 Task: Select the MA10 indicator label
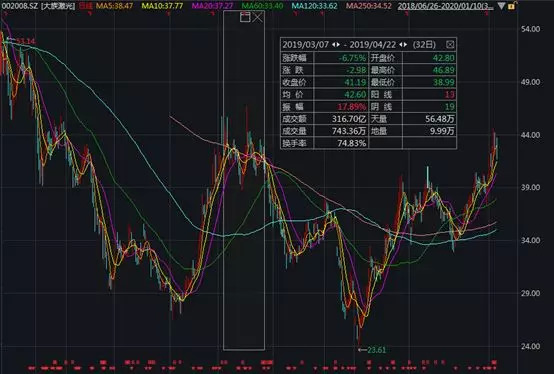point(163,6)
